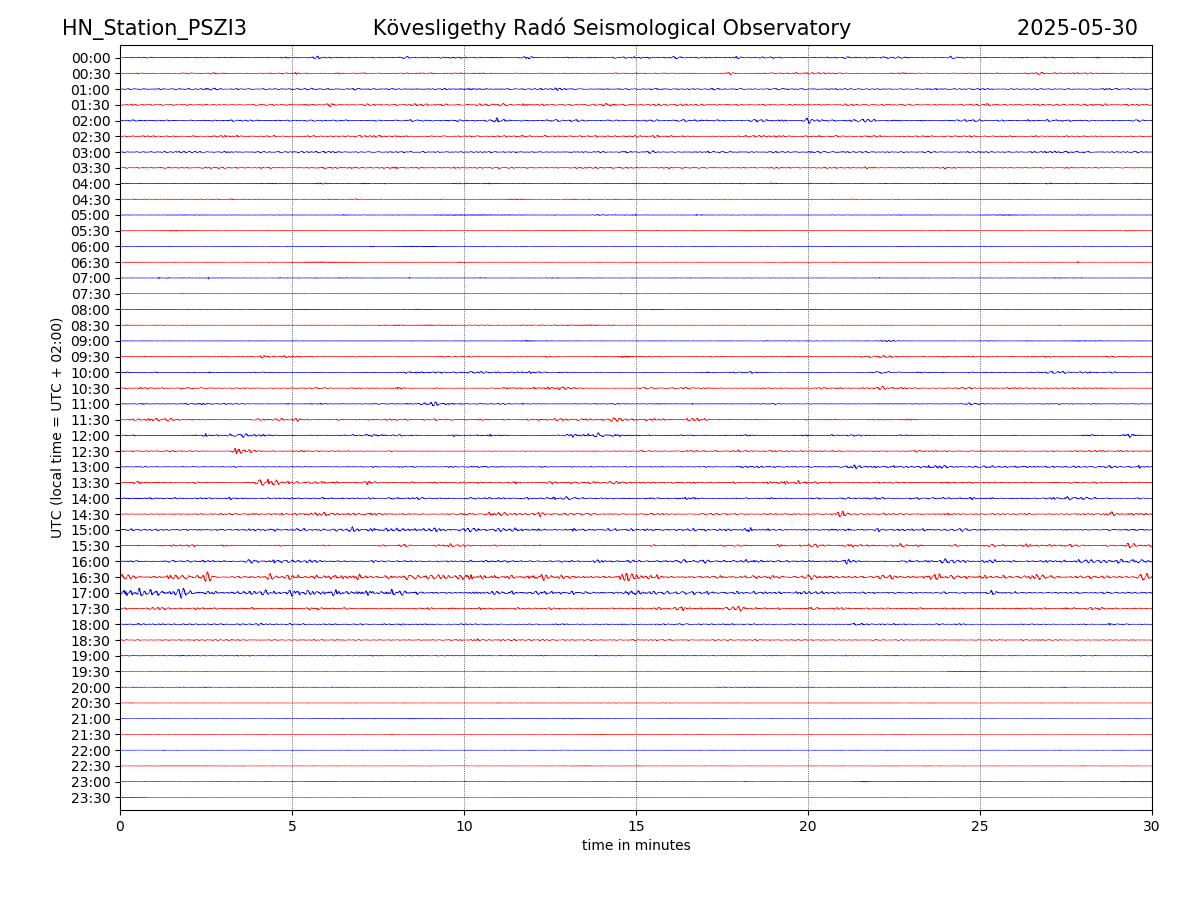Select the 00:00 time row label
This screenshot has height=900, width=1200.
point(91,58)
